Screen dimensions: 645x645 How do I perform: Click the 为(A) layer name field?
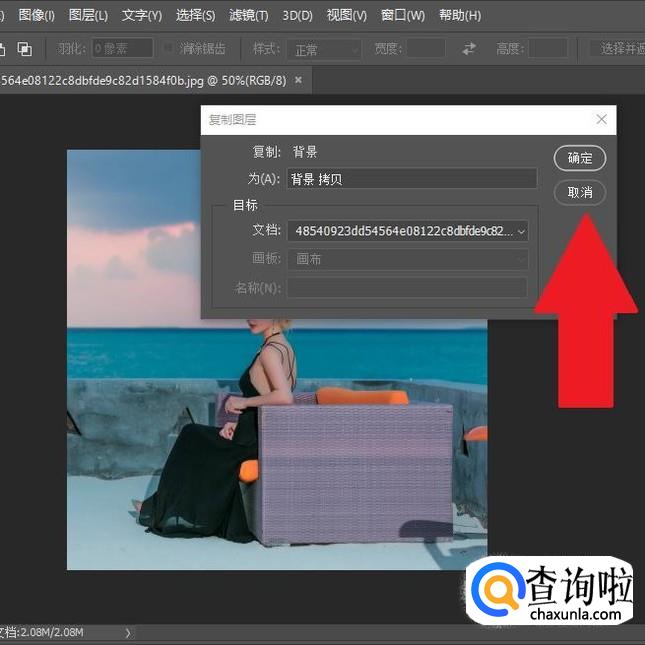click(x=411, y=179)
